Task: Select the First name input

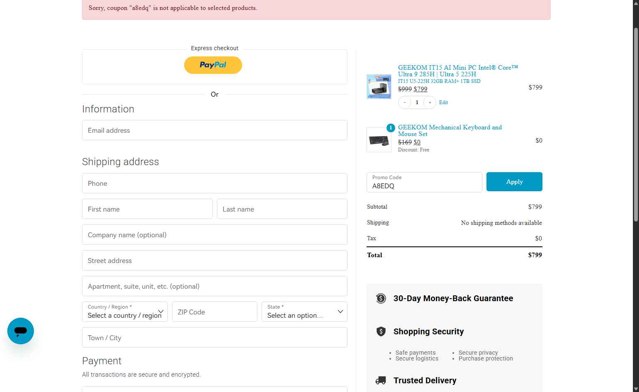Action: (x=147, y=209)
